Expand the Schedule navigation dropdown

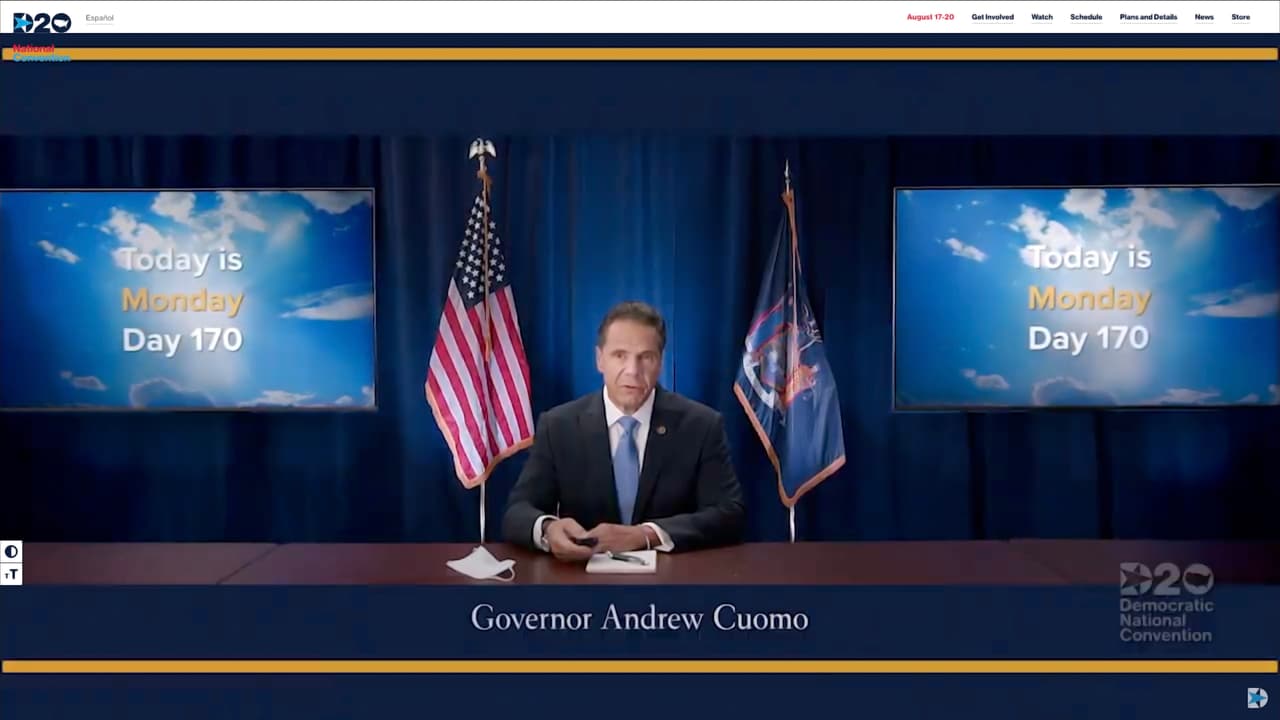tap(1086, 17)
